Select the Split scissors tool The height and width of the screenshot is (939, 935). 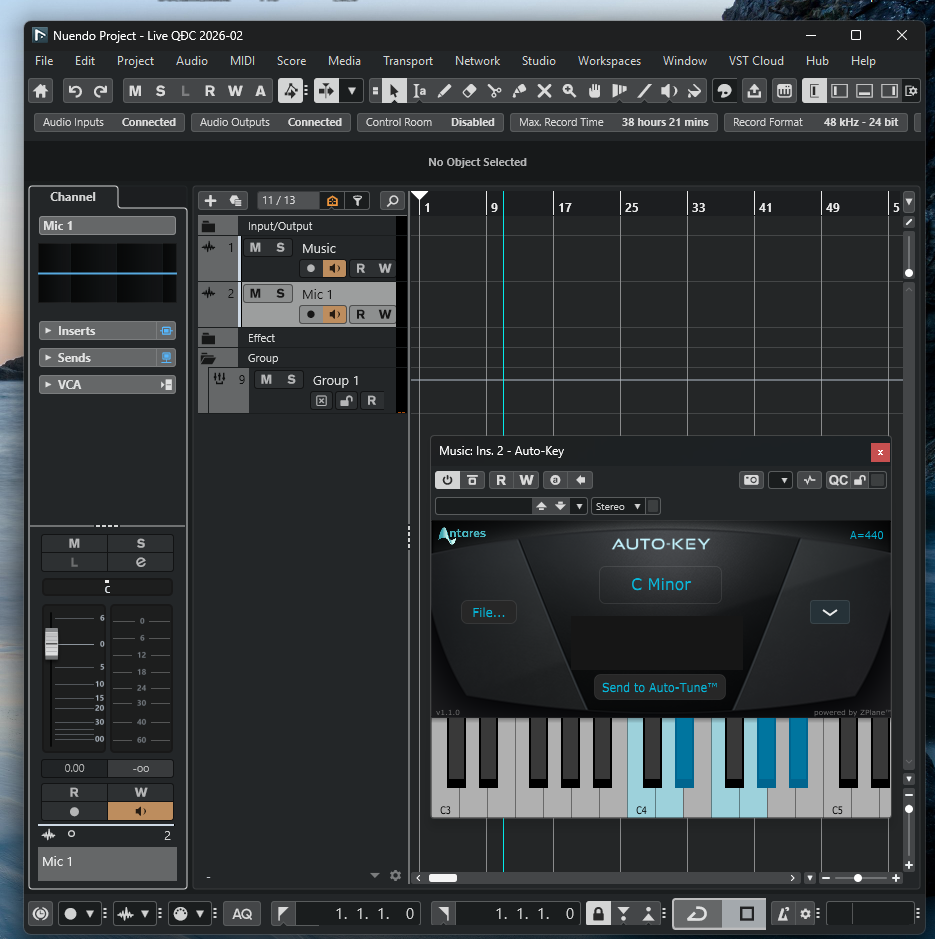(x=495, y=91)
